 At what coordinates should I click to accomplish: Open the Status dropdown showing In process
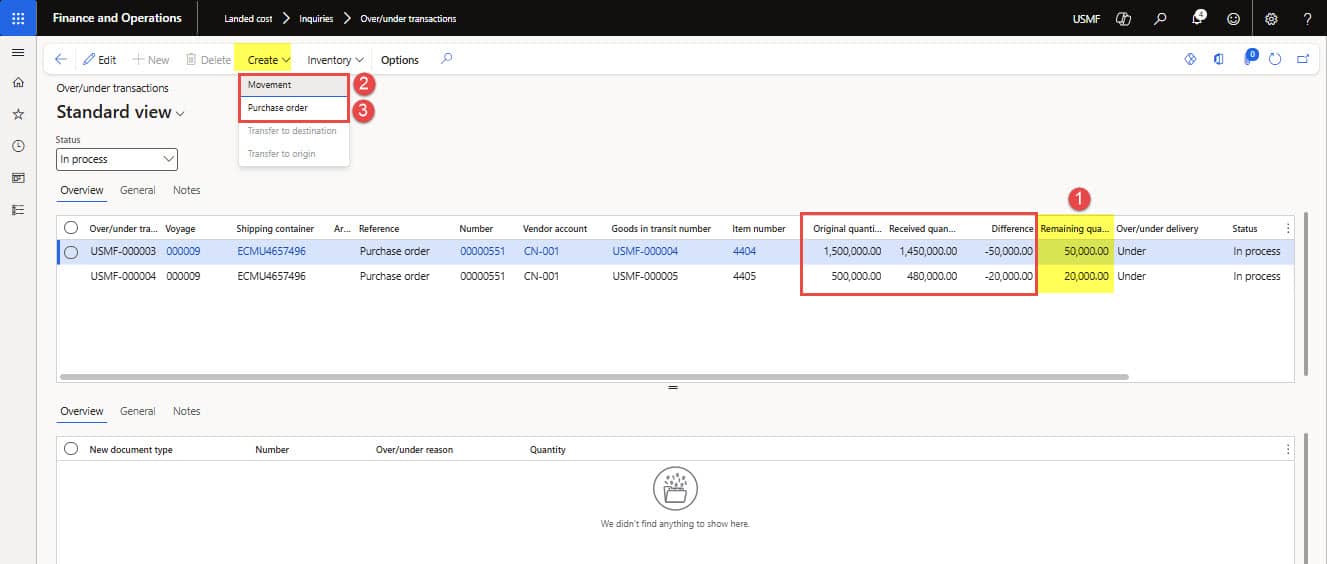(x=117, y=159)
